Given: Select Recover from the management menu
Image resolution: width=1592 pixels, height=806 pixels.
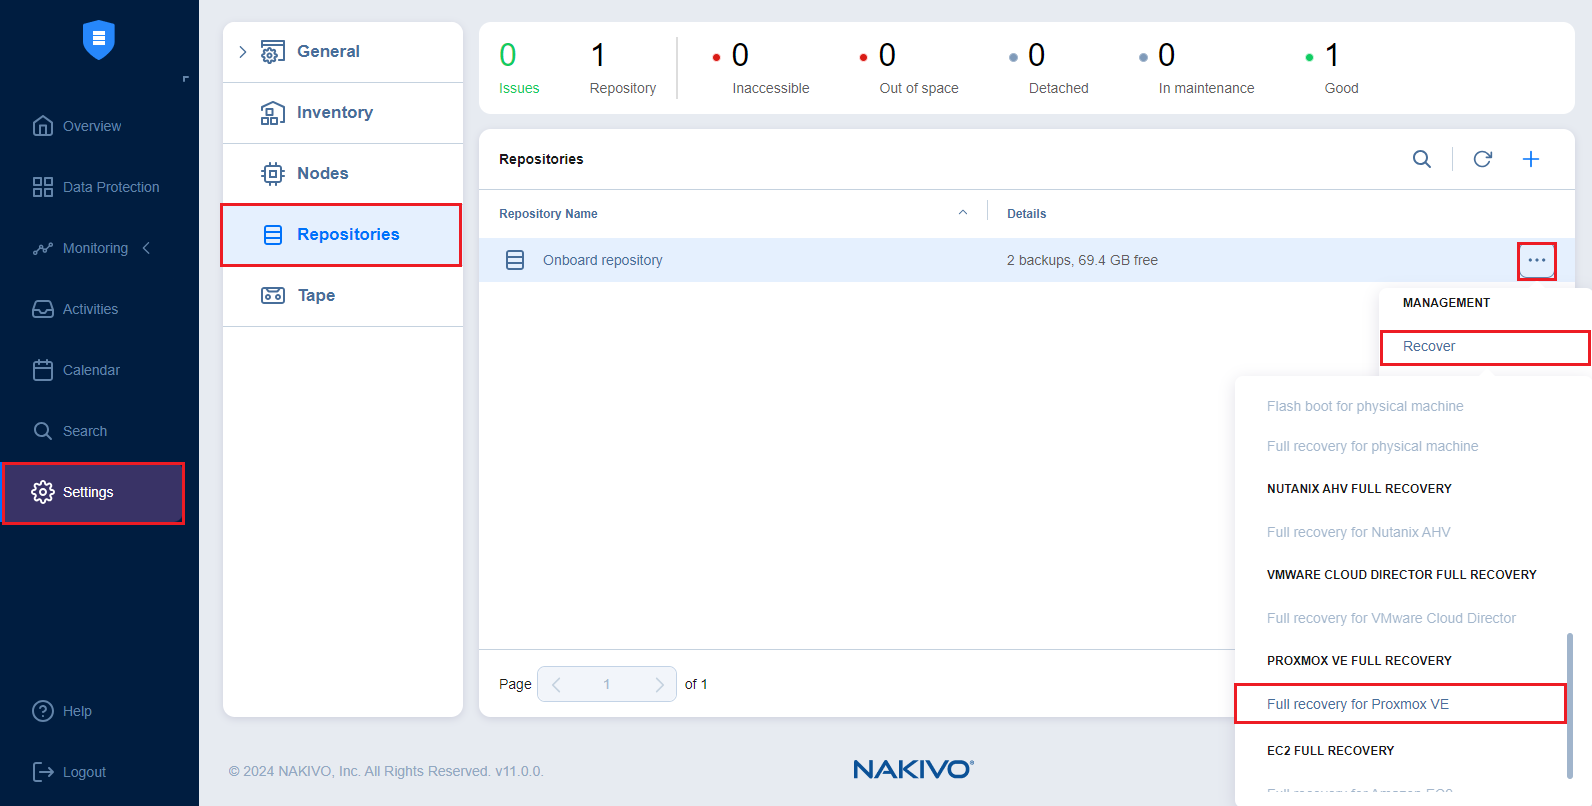Looking at the screenshot, I should (1429, 346).
